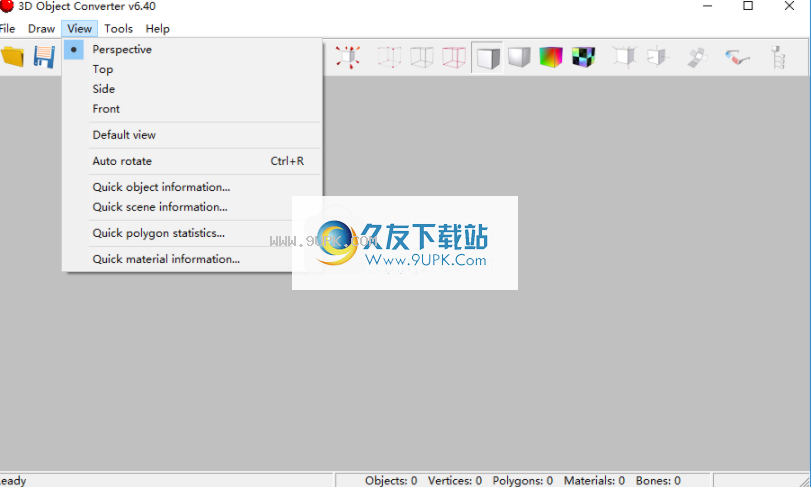Select the light pink wireframe cube with vertex dots
This screenshot has width=811, height=487.
[x=389, y=57]
